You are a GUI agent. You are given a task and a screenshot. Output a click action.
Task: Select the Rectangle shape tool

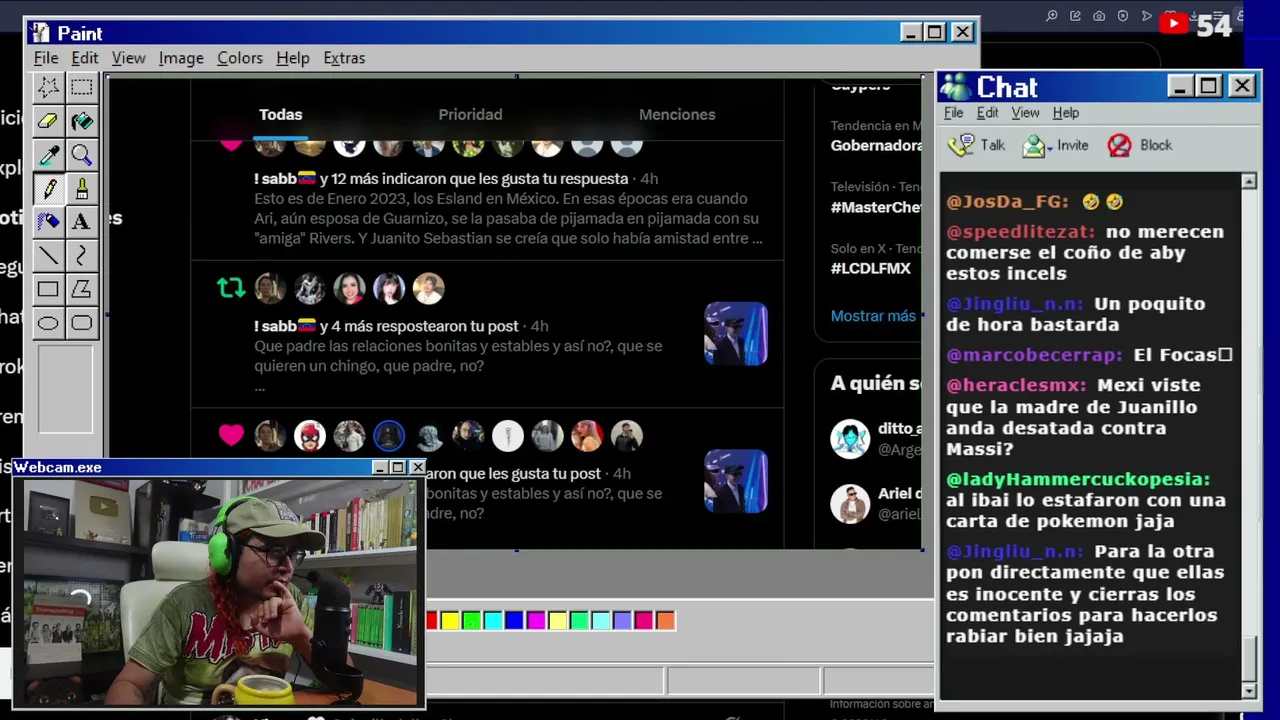pos(48,289)
